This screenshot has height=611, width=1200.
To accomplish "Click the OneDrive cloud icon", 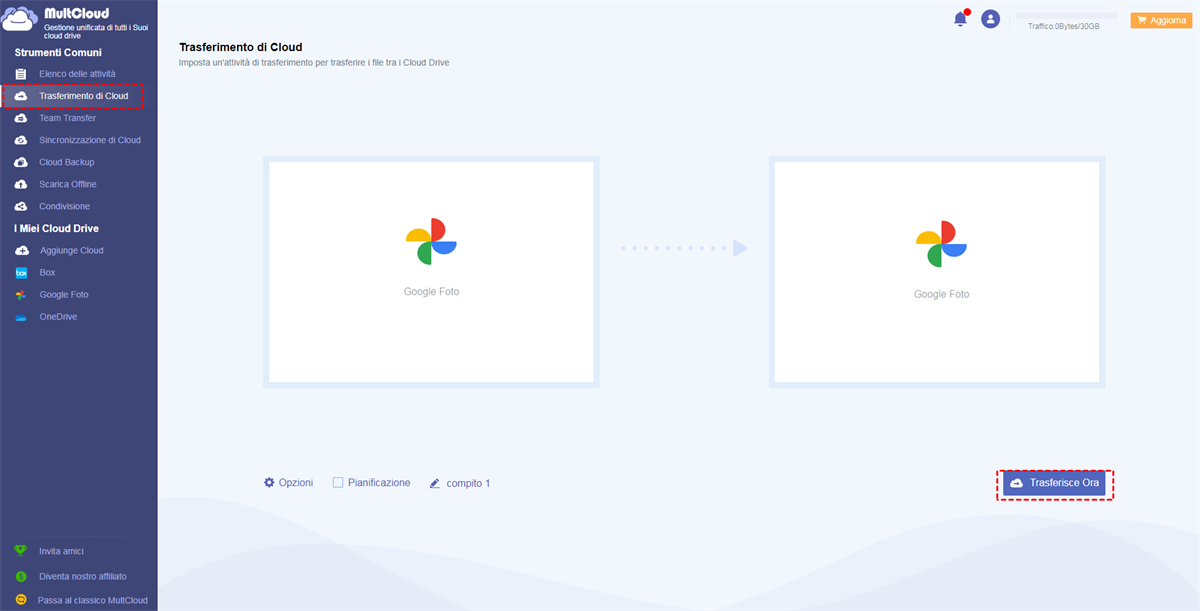I will coord(21,317).
